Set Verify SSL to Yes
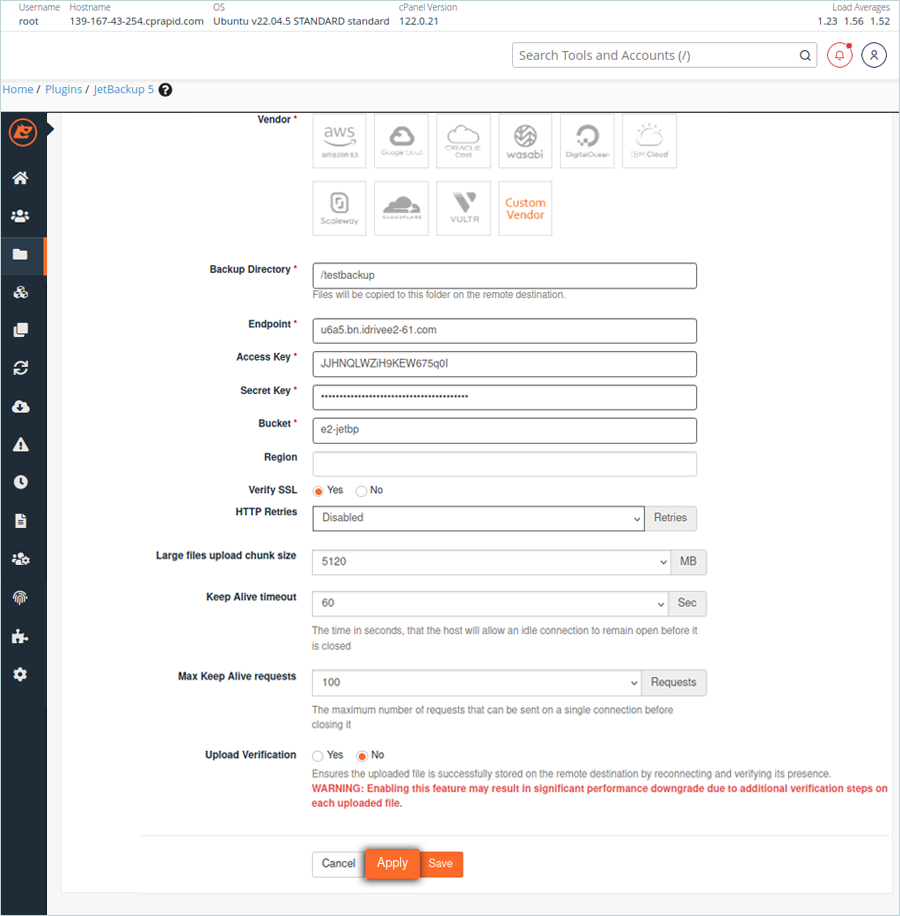Image resolution: width=900 pixels, height=916 pixels. [318, 491]
